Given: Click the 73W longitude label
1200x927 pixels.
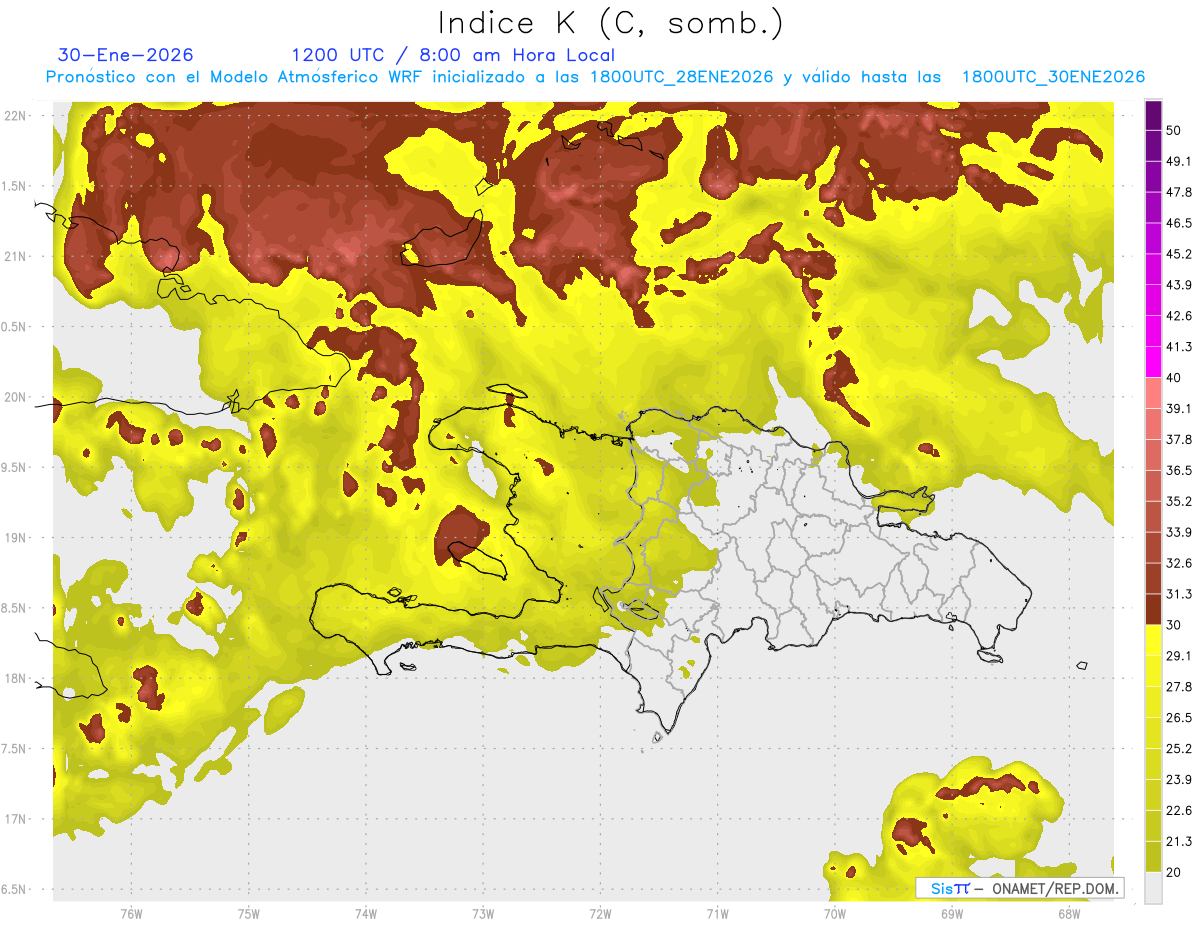Looking at the screenshot, I should coord(483,913).
